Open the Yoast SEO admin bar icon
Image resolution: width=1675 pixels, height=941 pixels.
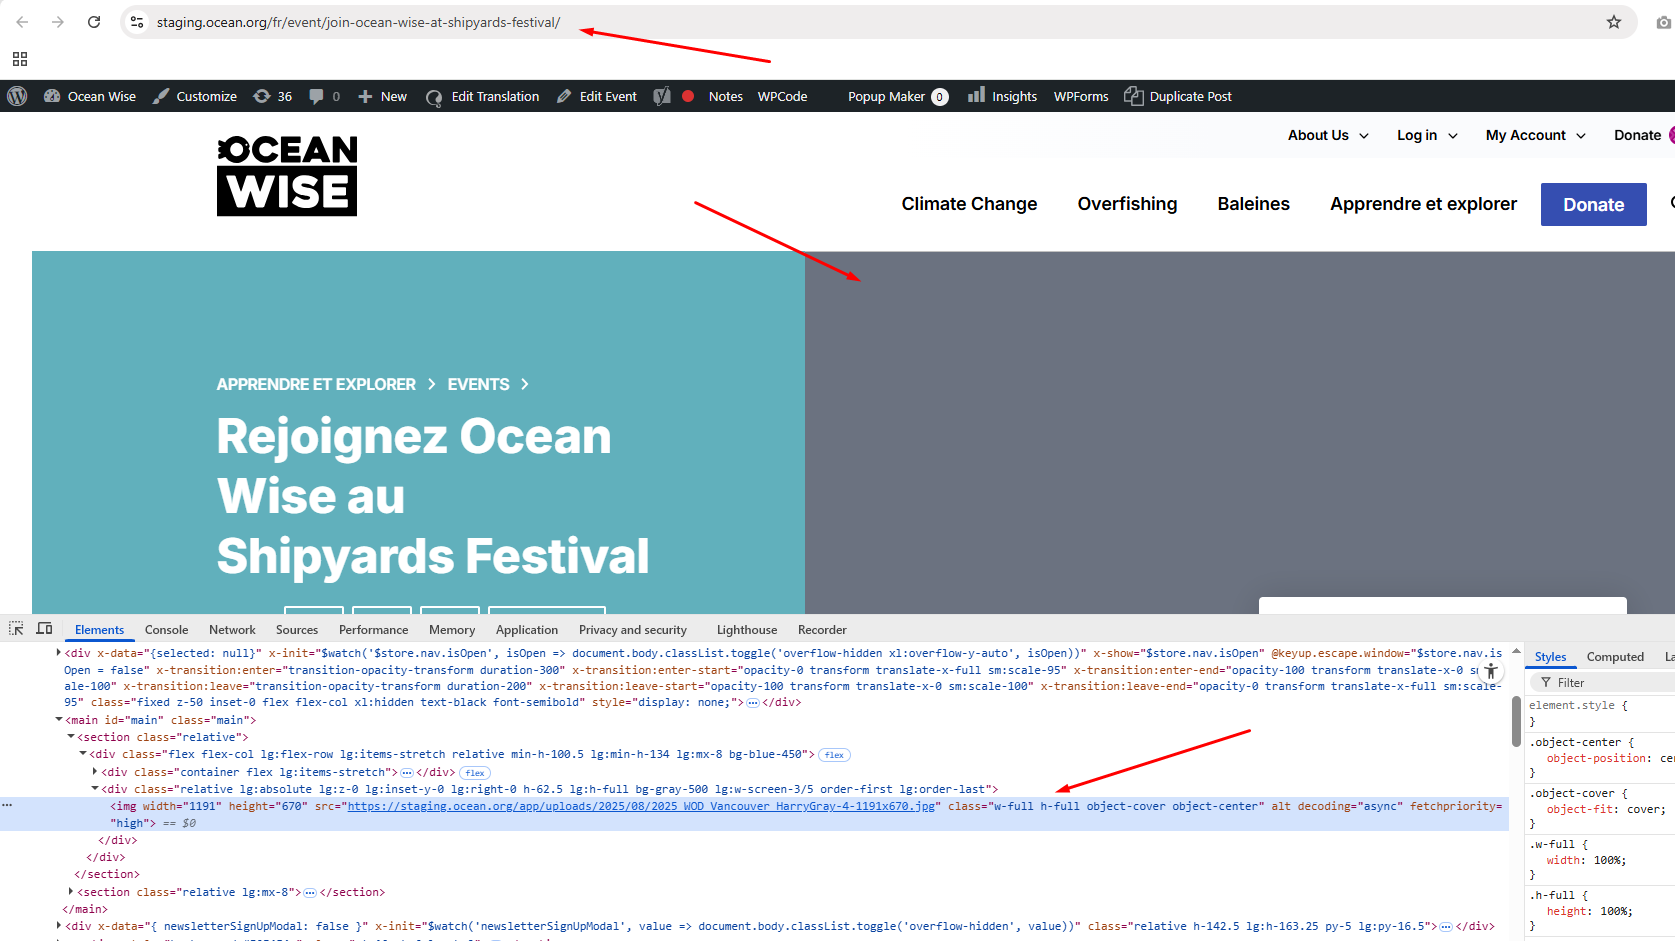click(x=662, y=96)
